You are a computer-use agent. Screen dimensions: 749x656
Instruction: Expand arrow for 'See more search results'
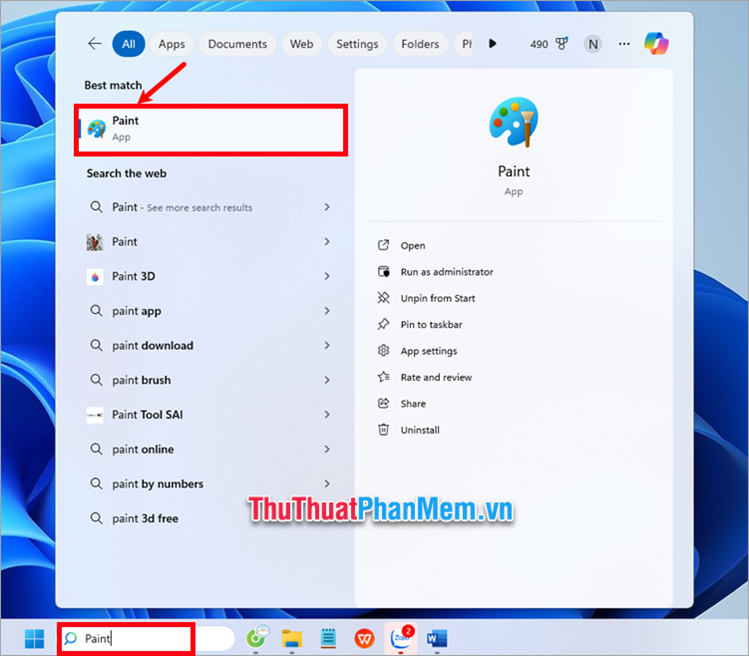pyautogui.click(x=327, y=207)
